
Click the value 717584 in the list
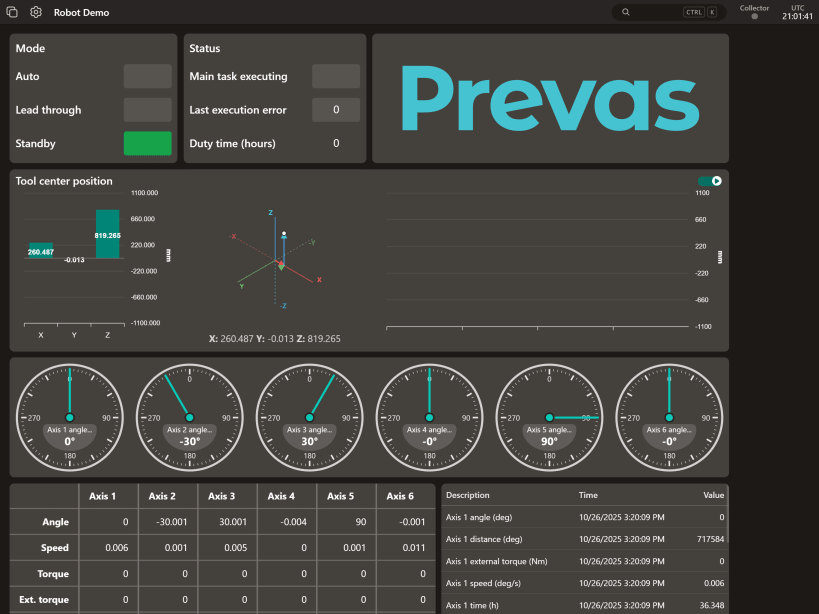[710, 539]
